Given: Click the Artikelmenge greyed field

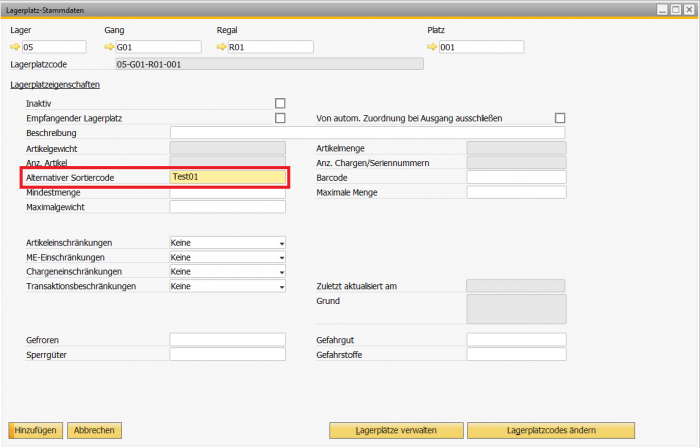Looking at the screenshot, I should (517, 148).
